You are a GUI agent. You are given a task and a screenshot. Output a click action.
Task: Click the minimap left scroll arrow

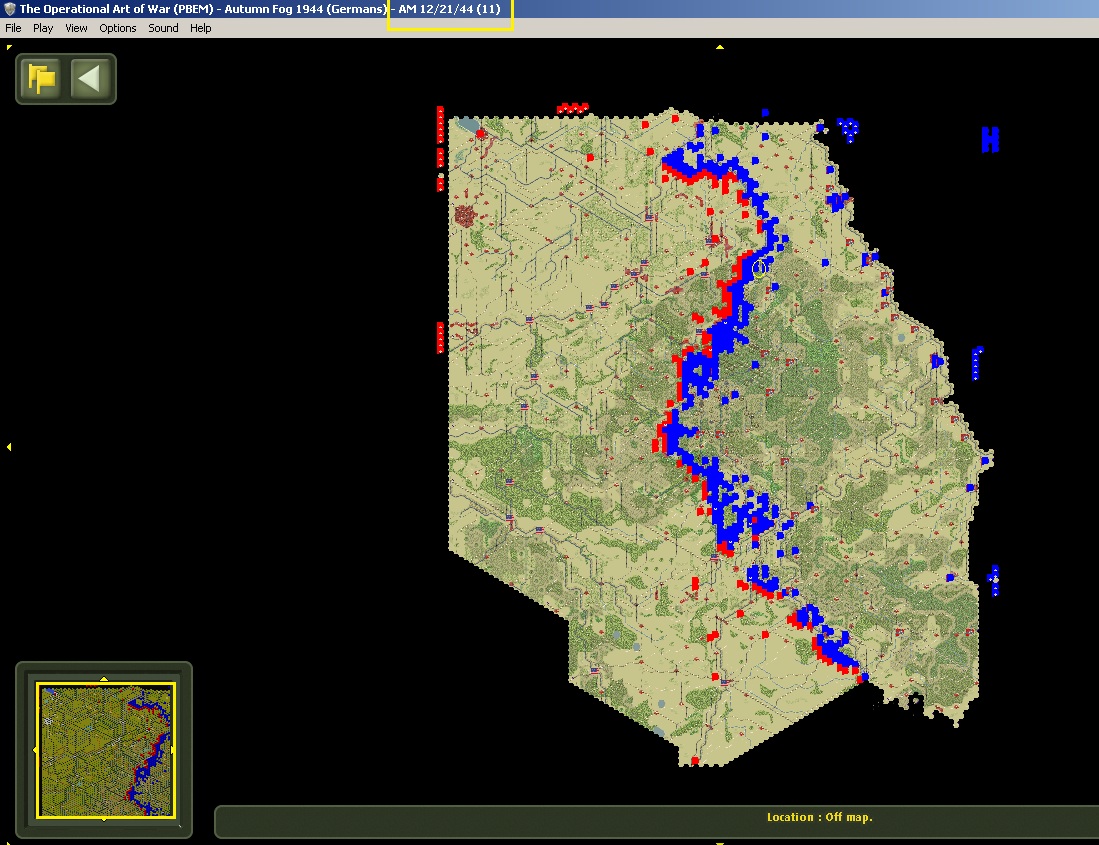[34, 750]
